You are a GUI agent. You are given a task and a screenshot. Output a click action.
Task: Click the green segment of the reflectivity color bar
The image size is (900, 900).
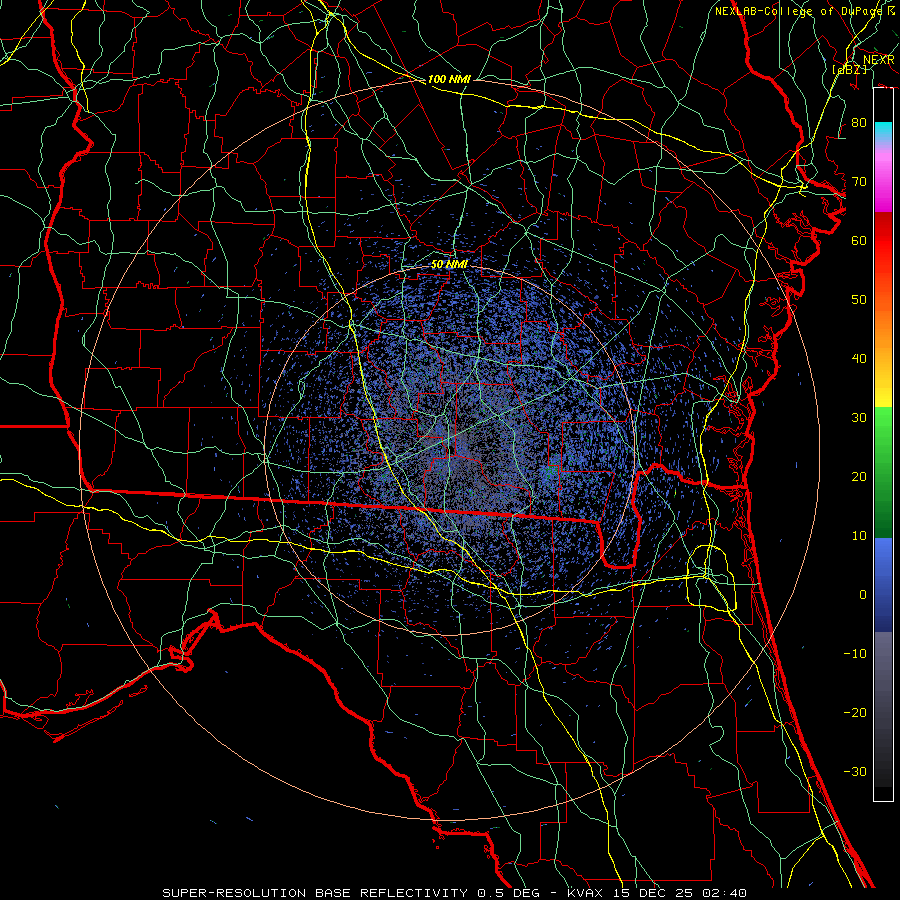coord(883,472)
